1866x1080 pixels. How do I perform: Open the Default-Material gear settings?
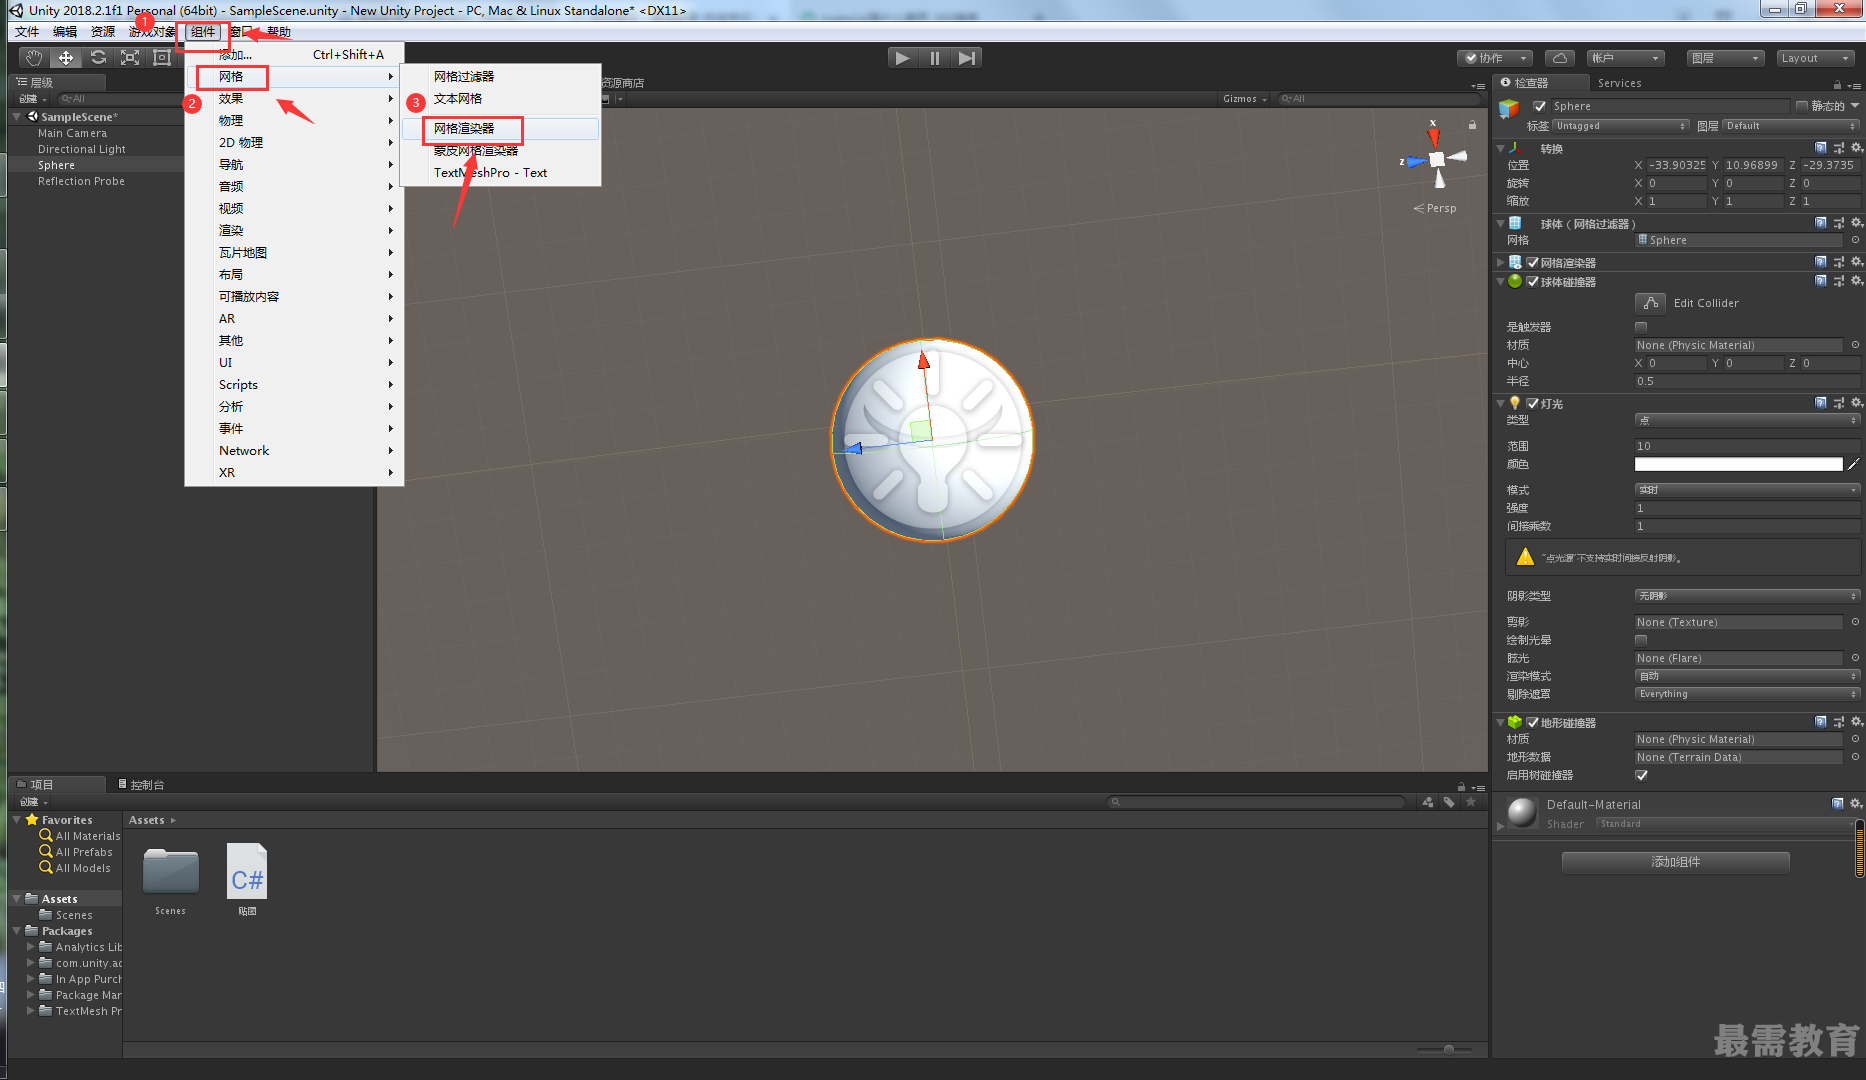[x=1856, y=804]
